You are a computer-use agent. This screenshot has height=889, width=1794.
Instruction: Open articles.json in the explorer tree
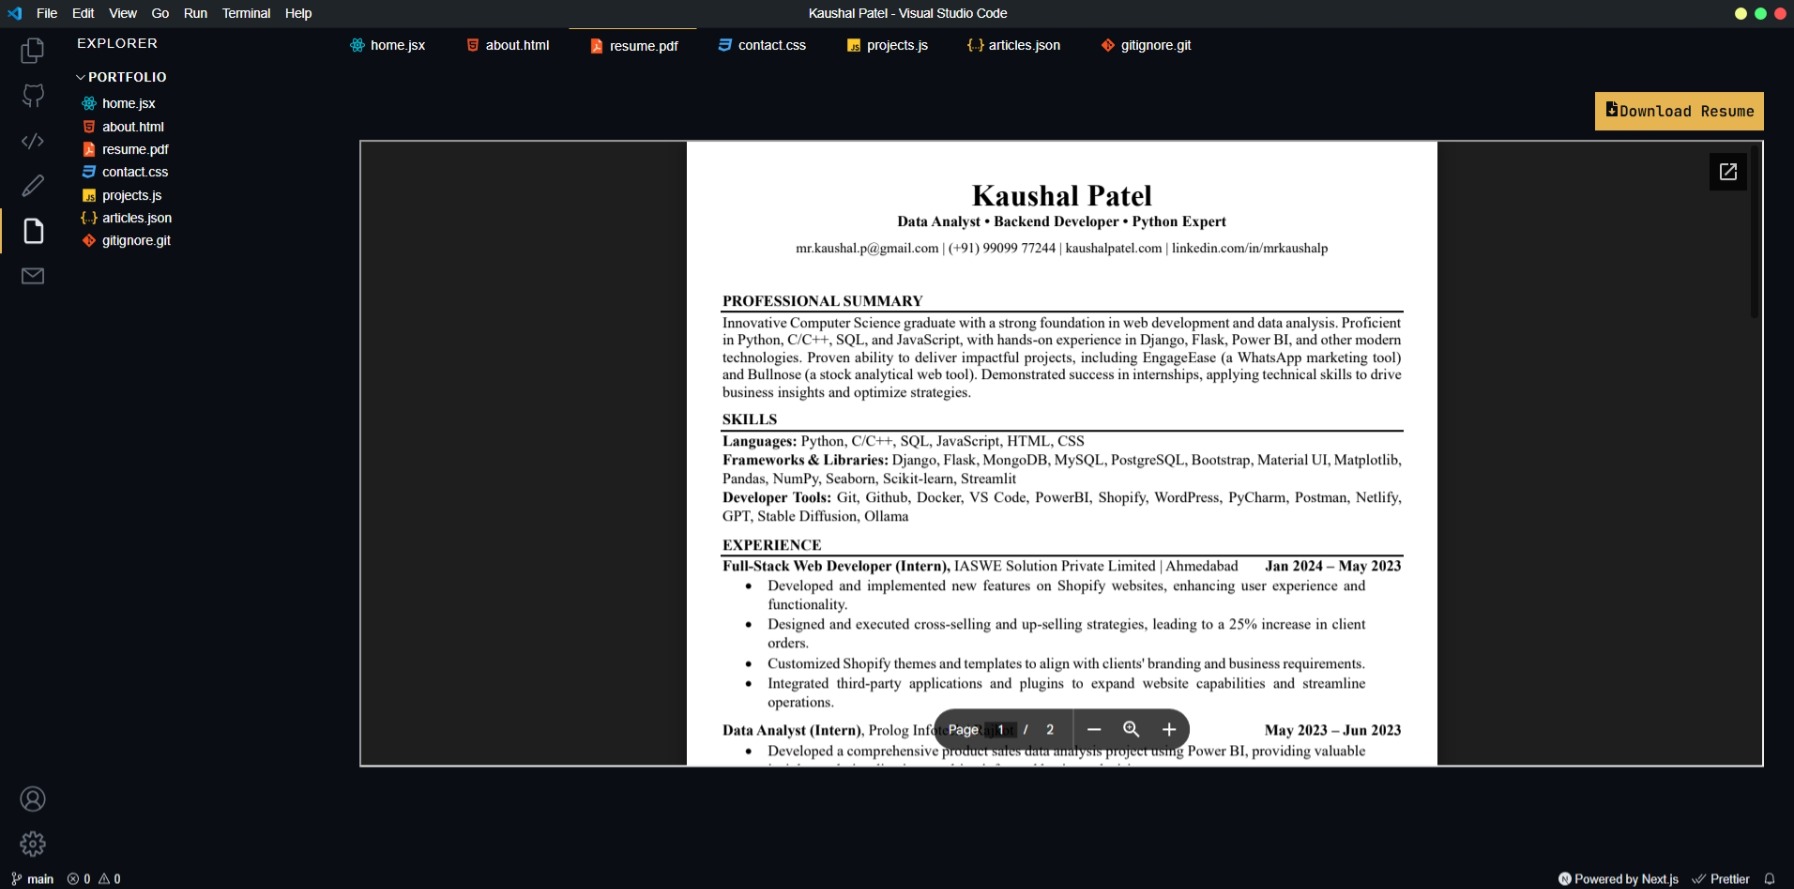pos(136,218)
